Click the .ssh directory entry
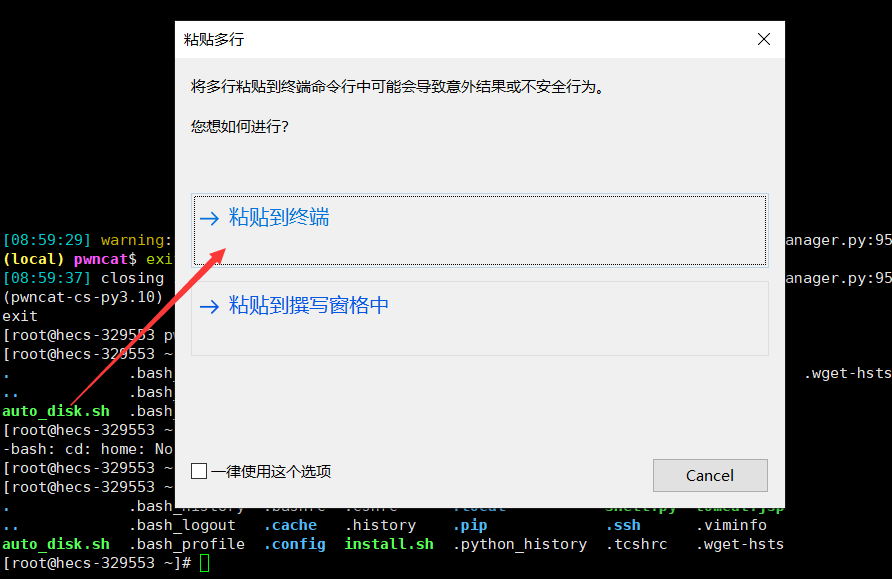Screen dimensions: 892x579 pyautogui.click(x=623, y=524)
